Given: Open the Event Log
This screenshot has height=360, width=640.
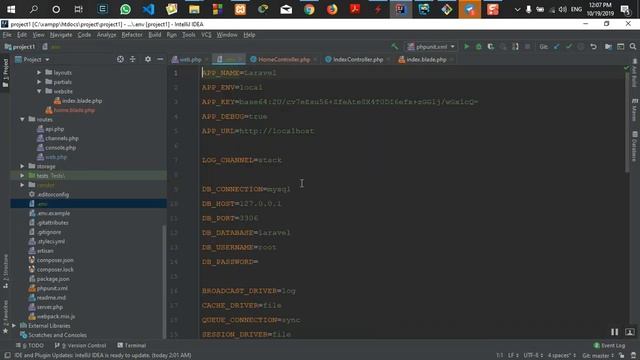Looking at the screenshot, I should [x=609, y=345].
